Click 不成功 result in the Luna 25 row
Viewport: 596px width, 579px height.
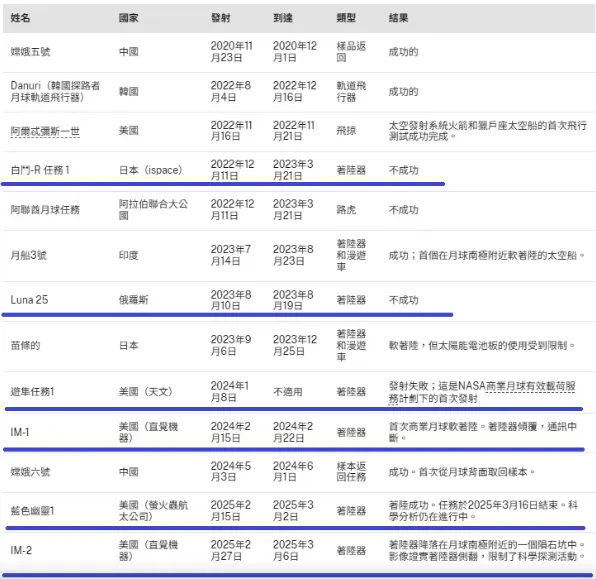[x=403, y=300]
